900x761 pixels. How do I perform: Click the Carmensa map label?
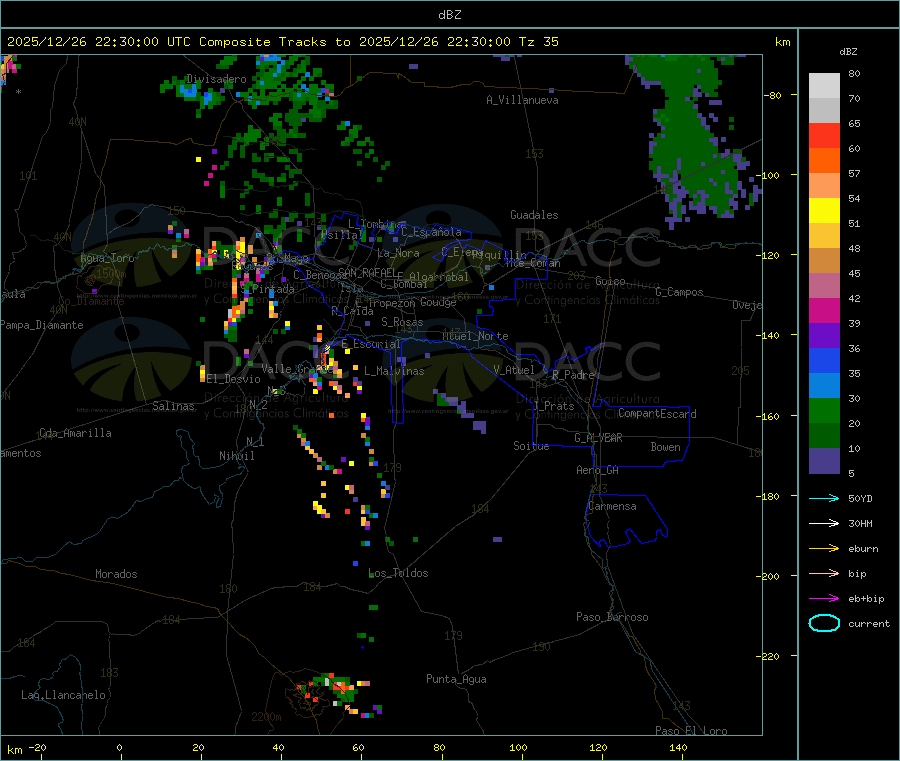[x=612, y=506]
